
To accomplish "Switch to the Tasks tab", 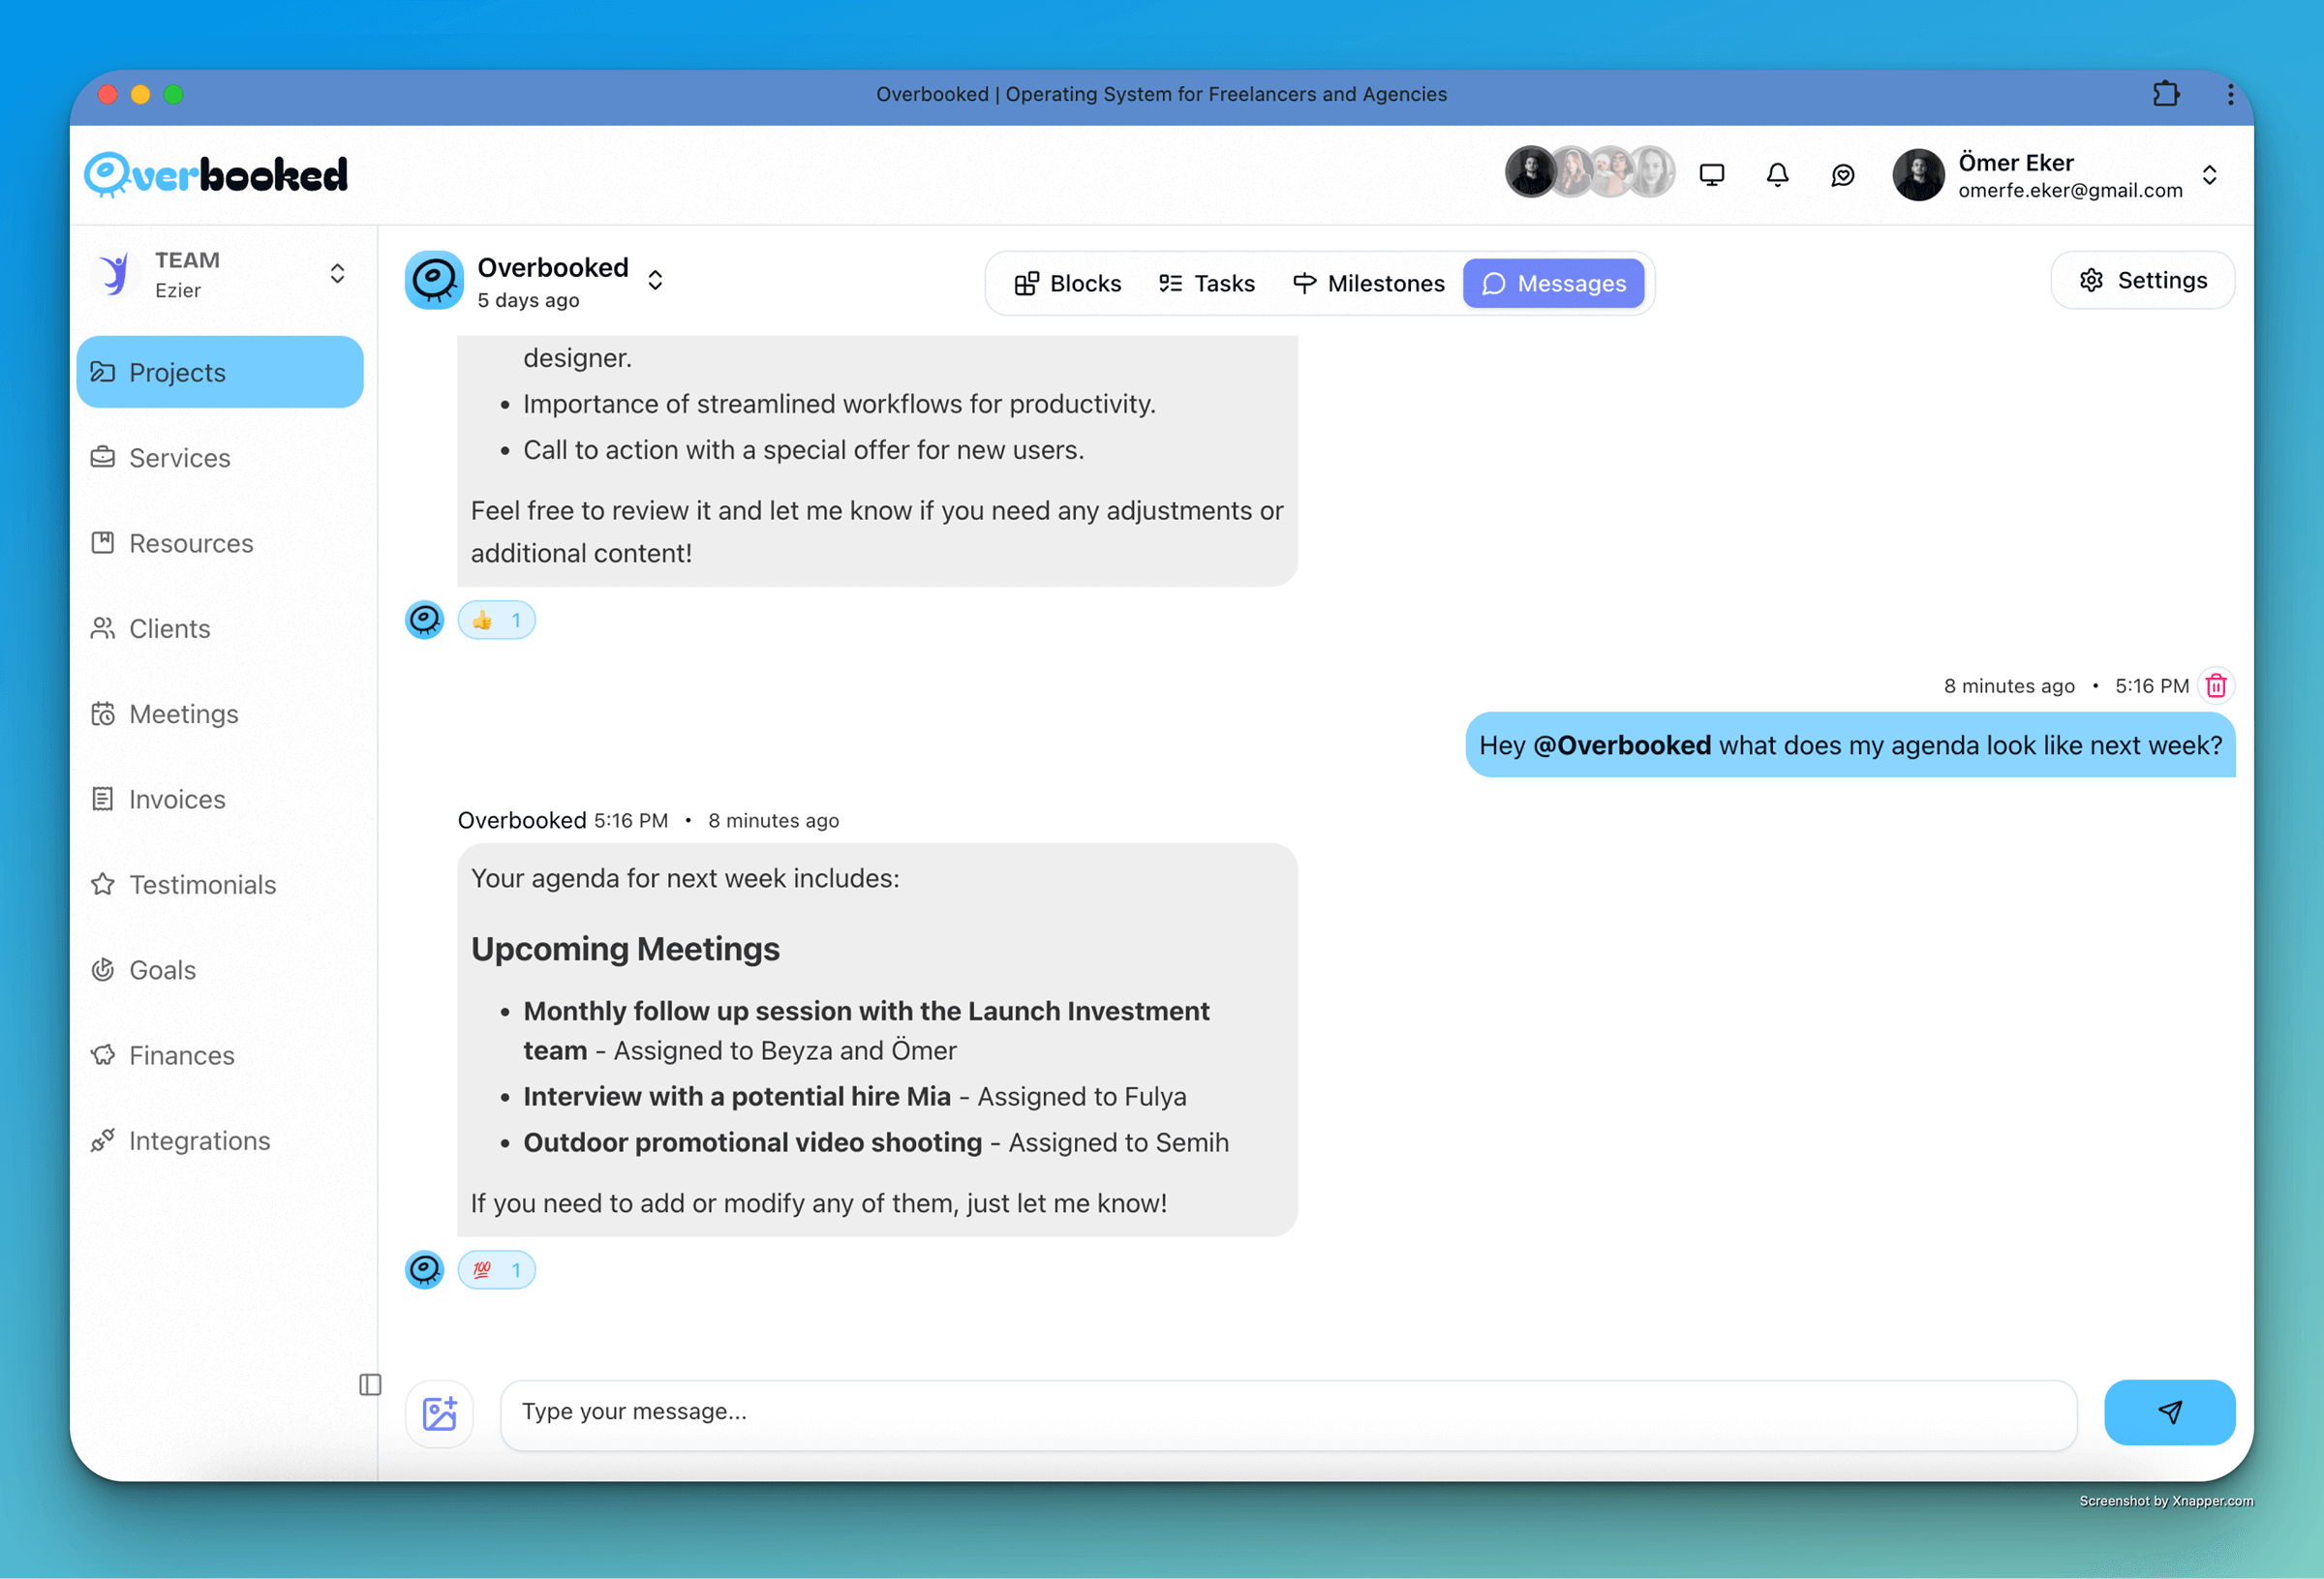I will coord(1206,284).
